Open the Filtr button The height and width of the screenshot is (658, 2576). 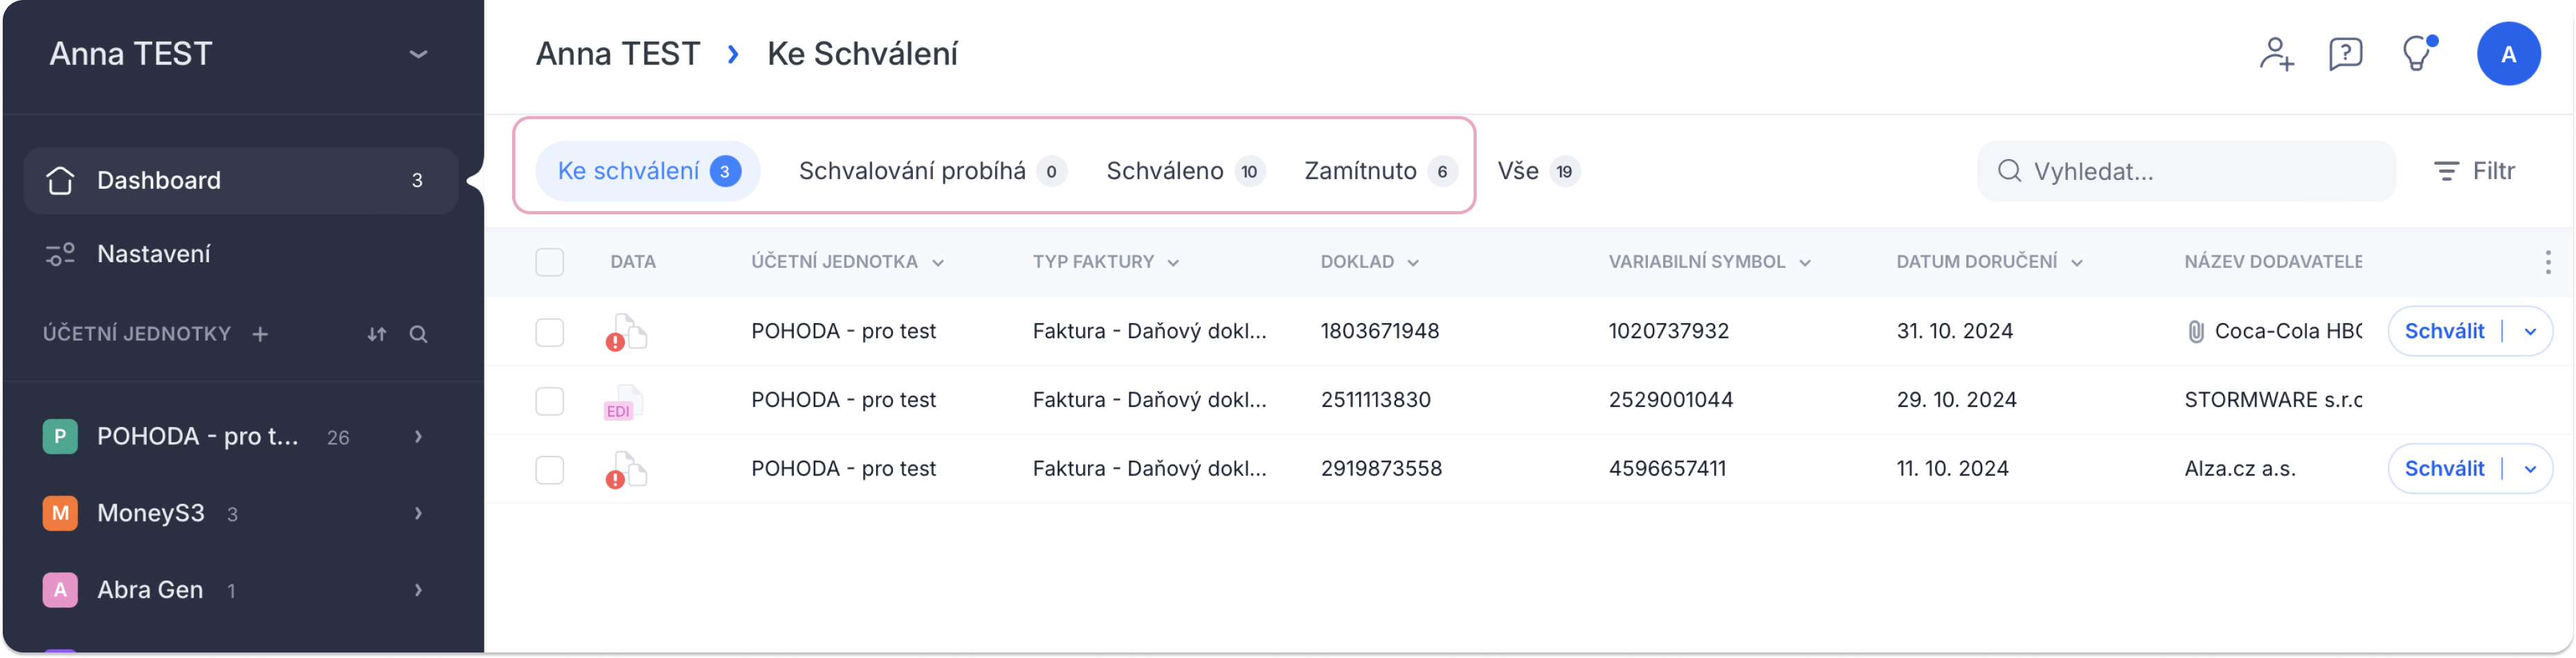click(2474, 171)
